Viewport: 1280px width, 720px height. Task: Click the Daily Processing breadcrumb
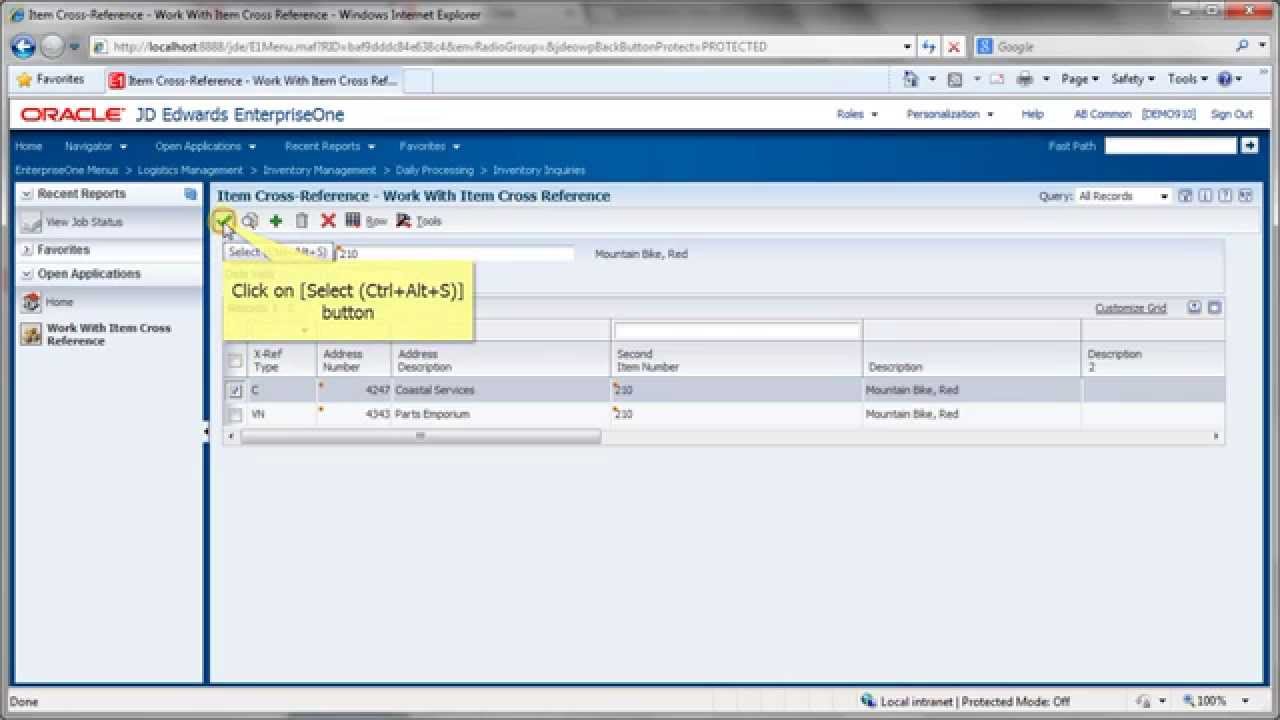[434, 170]
